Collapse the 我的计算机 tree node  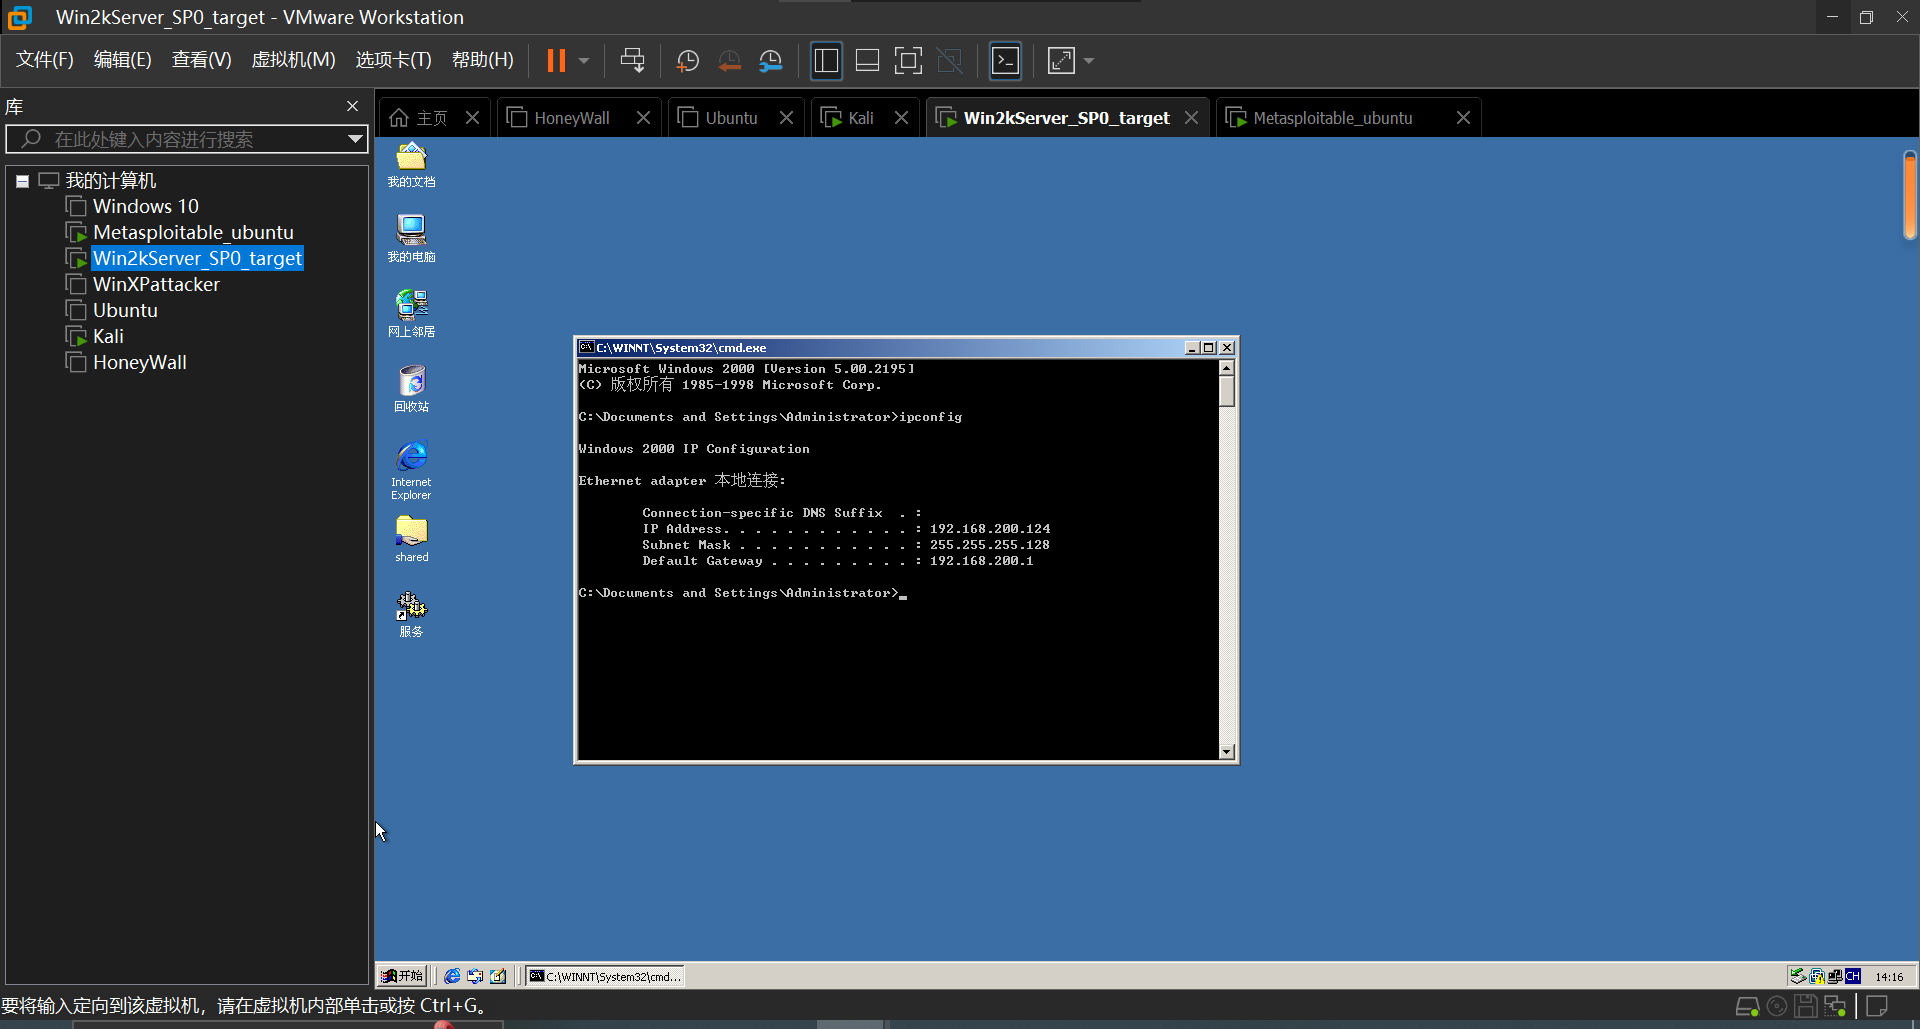pos(22,181)
